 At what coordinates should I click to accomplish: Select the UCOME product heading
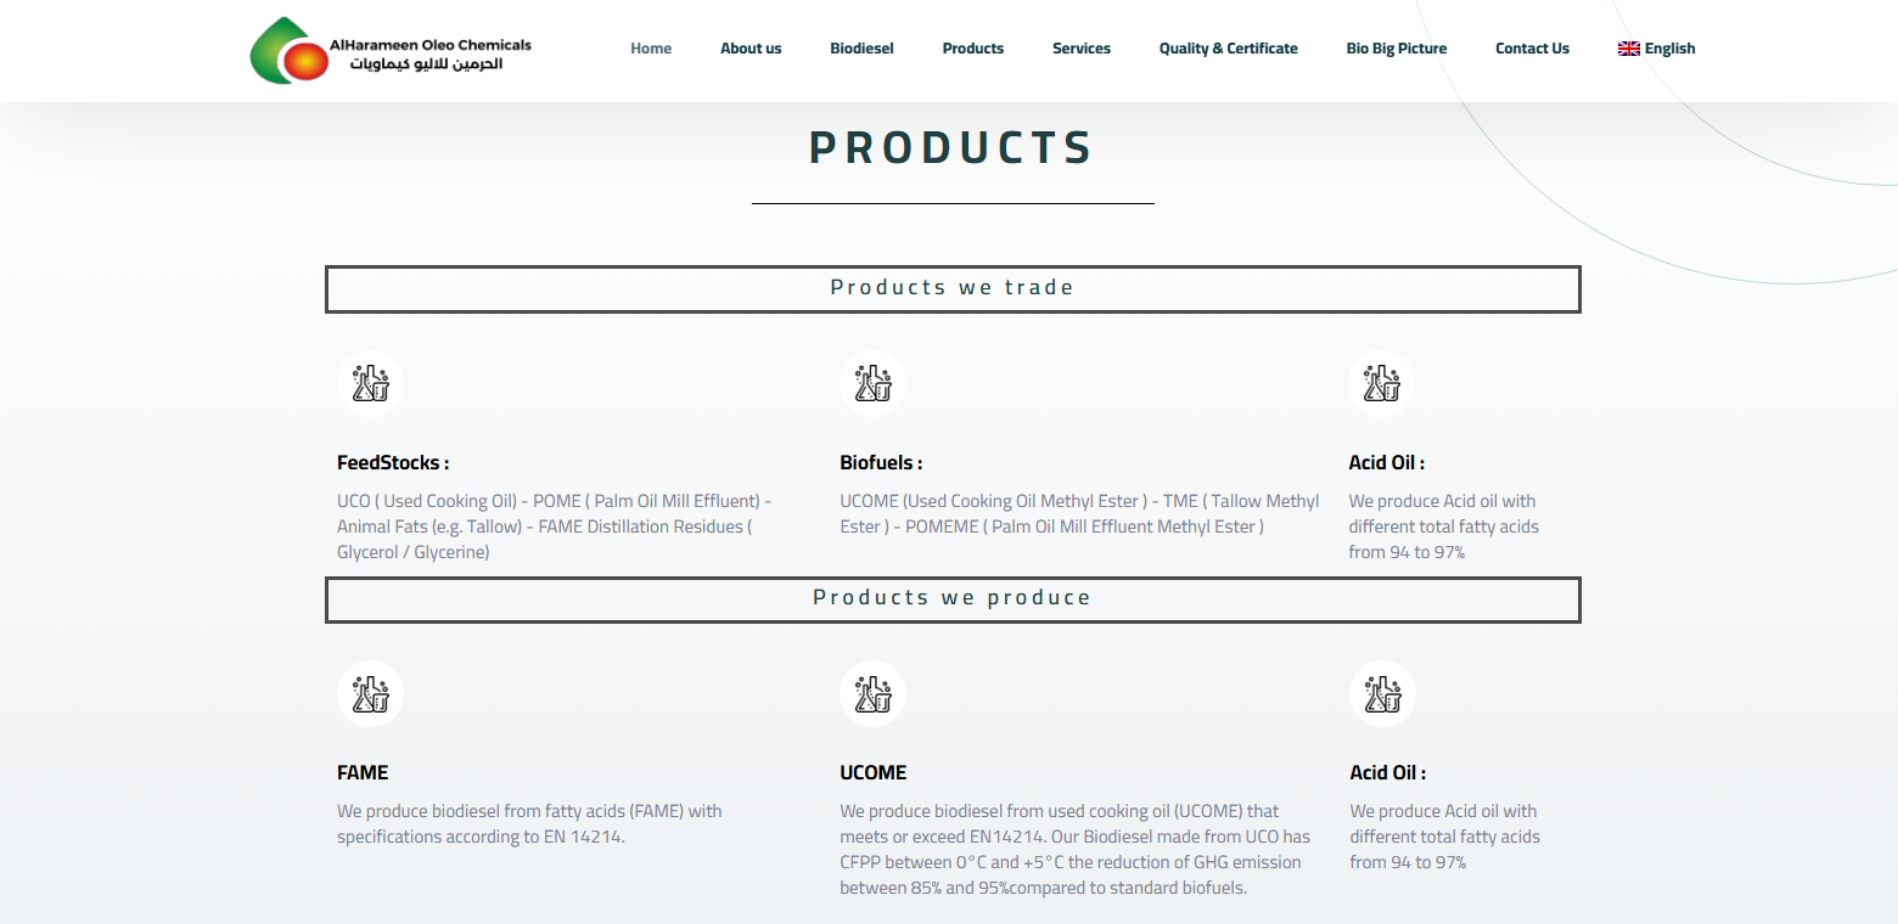click(873, 773)
